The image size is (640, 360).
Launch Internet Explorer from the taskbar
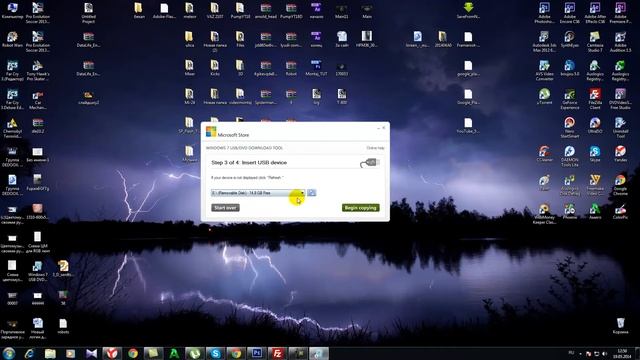(29, 353)
